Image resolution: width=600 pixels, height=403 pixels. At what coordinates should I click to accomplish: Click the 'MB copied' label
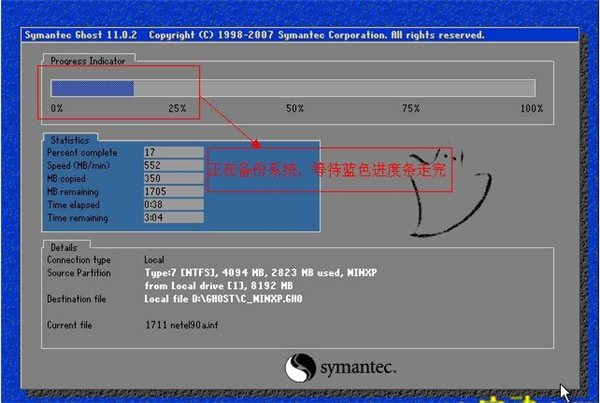click(66, 179)
